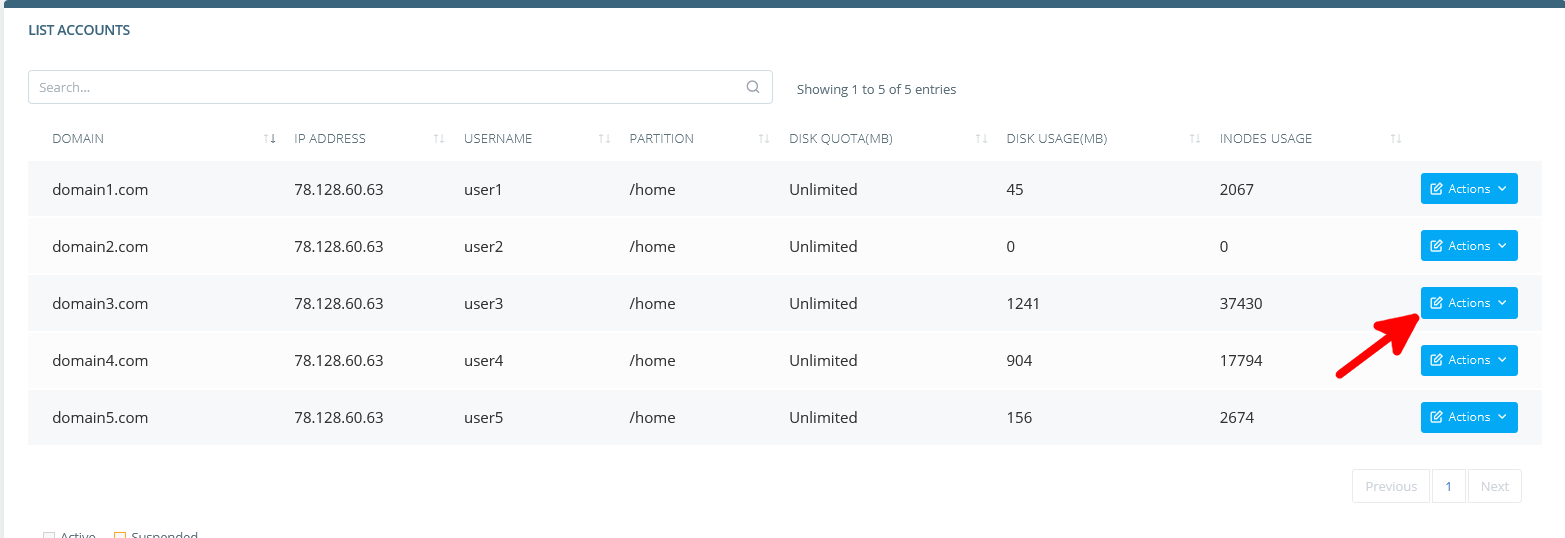Sort by Username column arrows
The height and width of the screenshot is (538, 1565).
604,139
